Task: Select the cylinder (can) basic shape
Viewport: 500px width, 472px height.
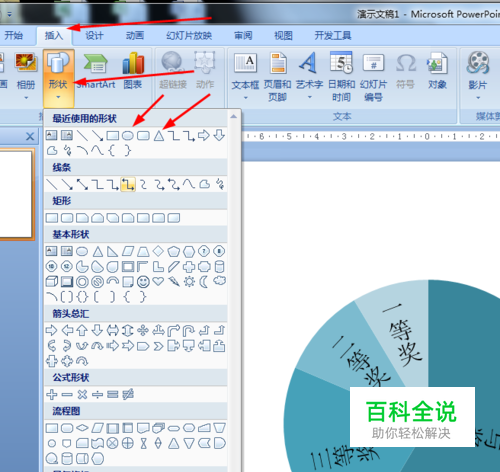Action: coord(219,266)
